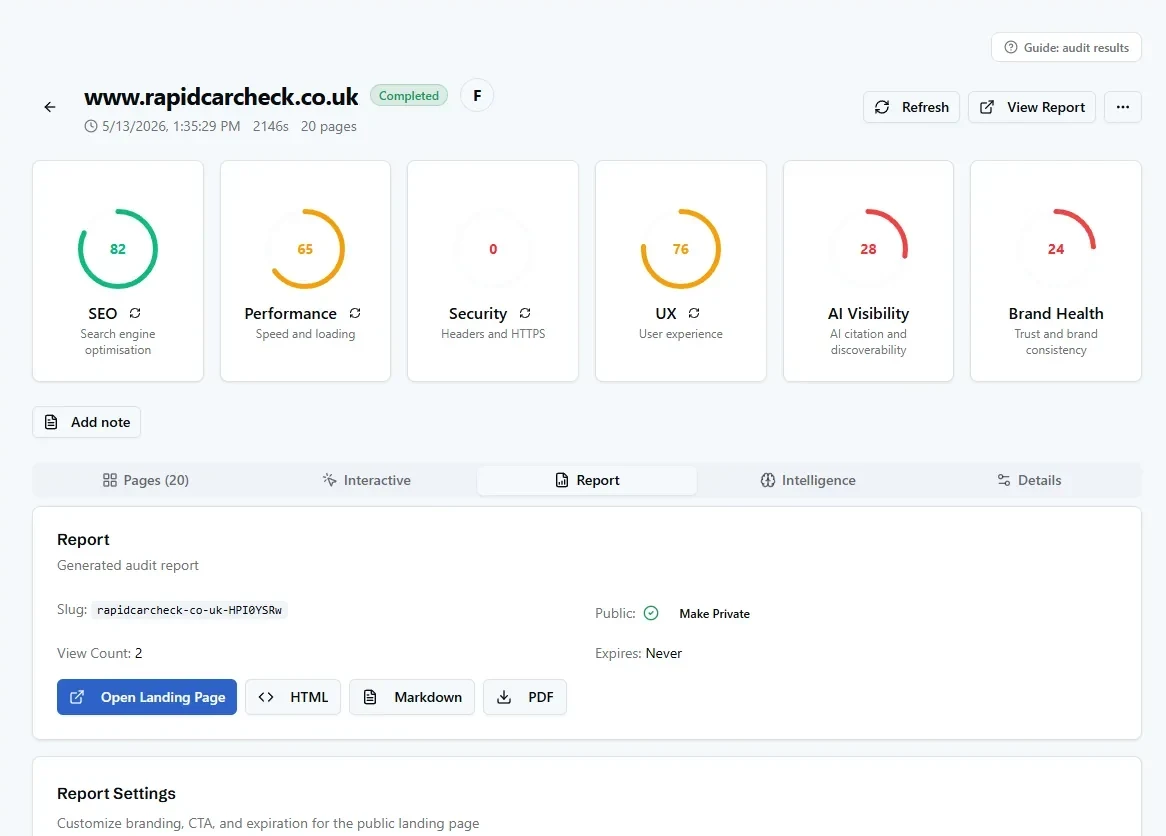Export report as Markdown

(x=412, y=697)
